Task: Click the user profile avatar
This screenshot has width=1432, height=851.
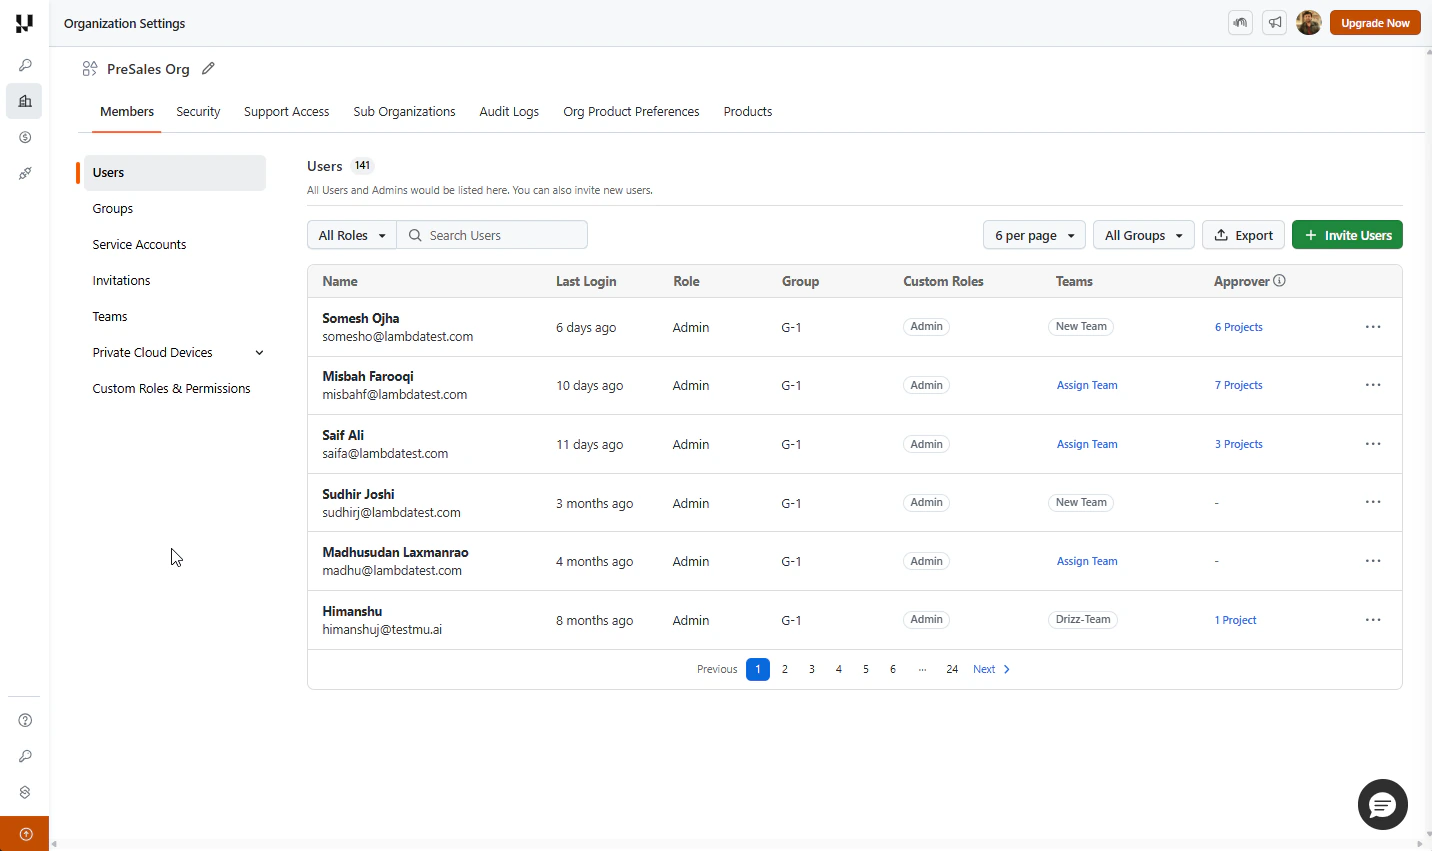Action: pos(1309,22)
